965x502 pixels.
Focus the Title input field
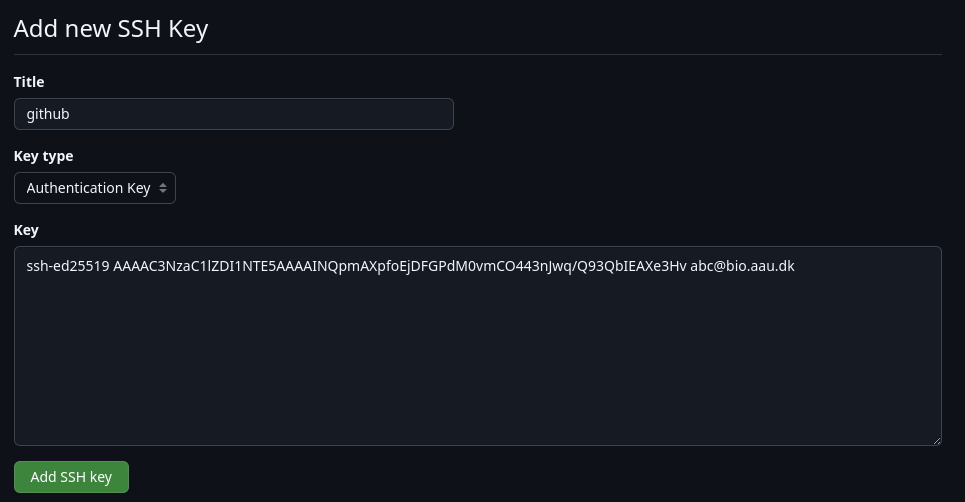tap(234, 114)
